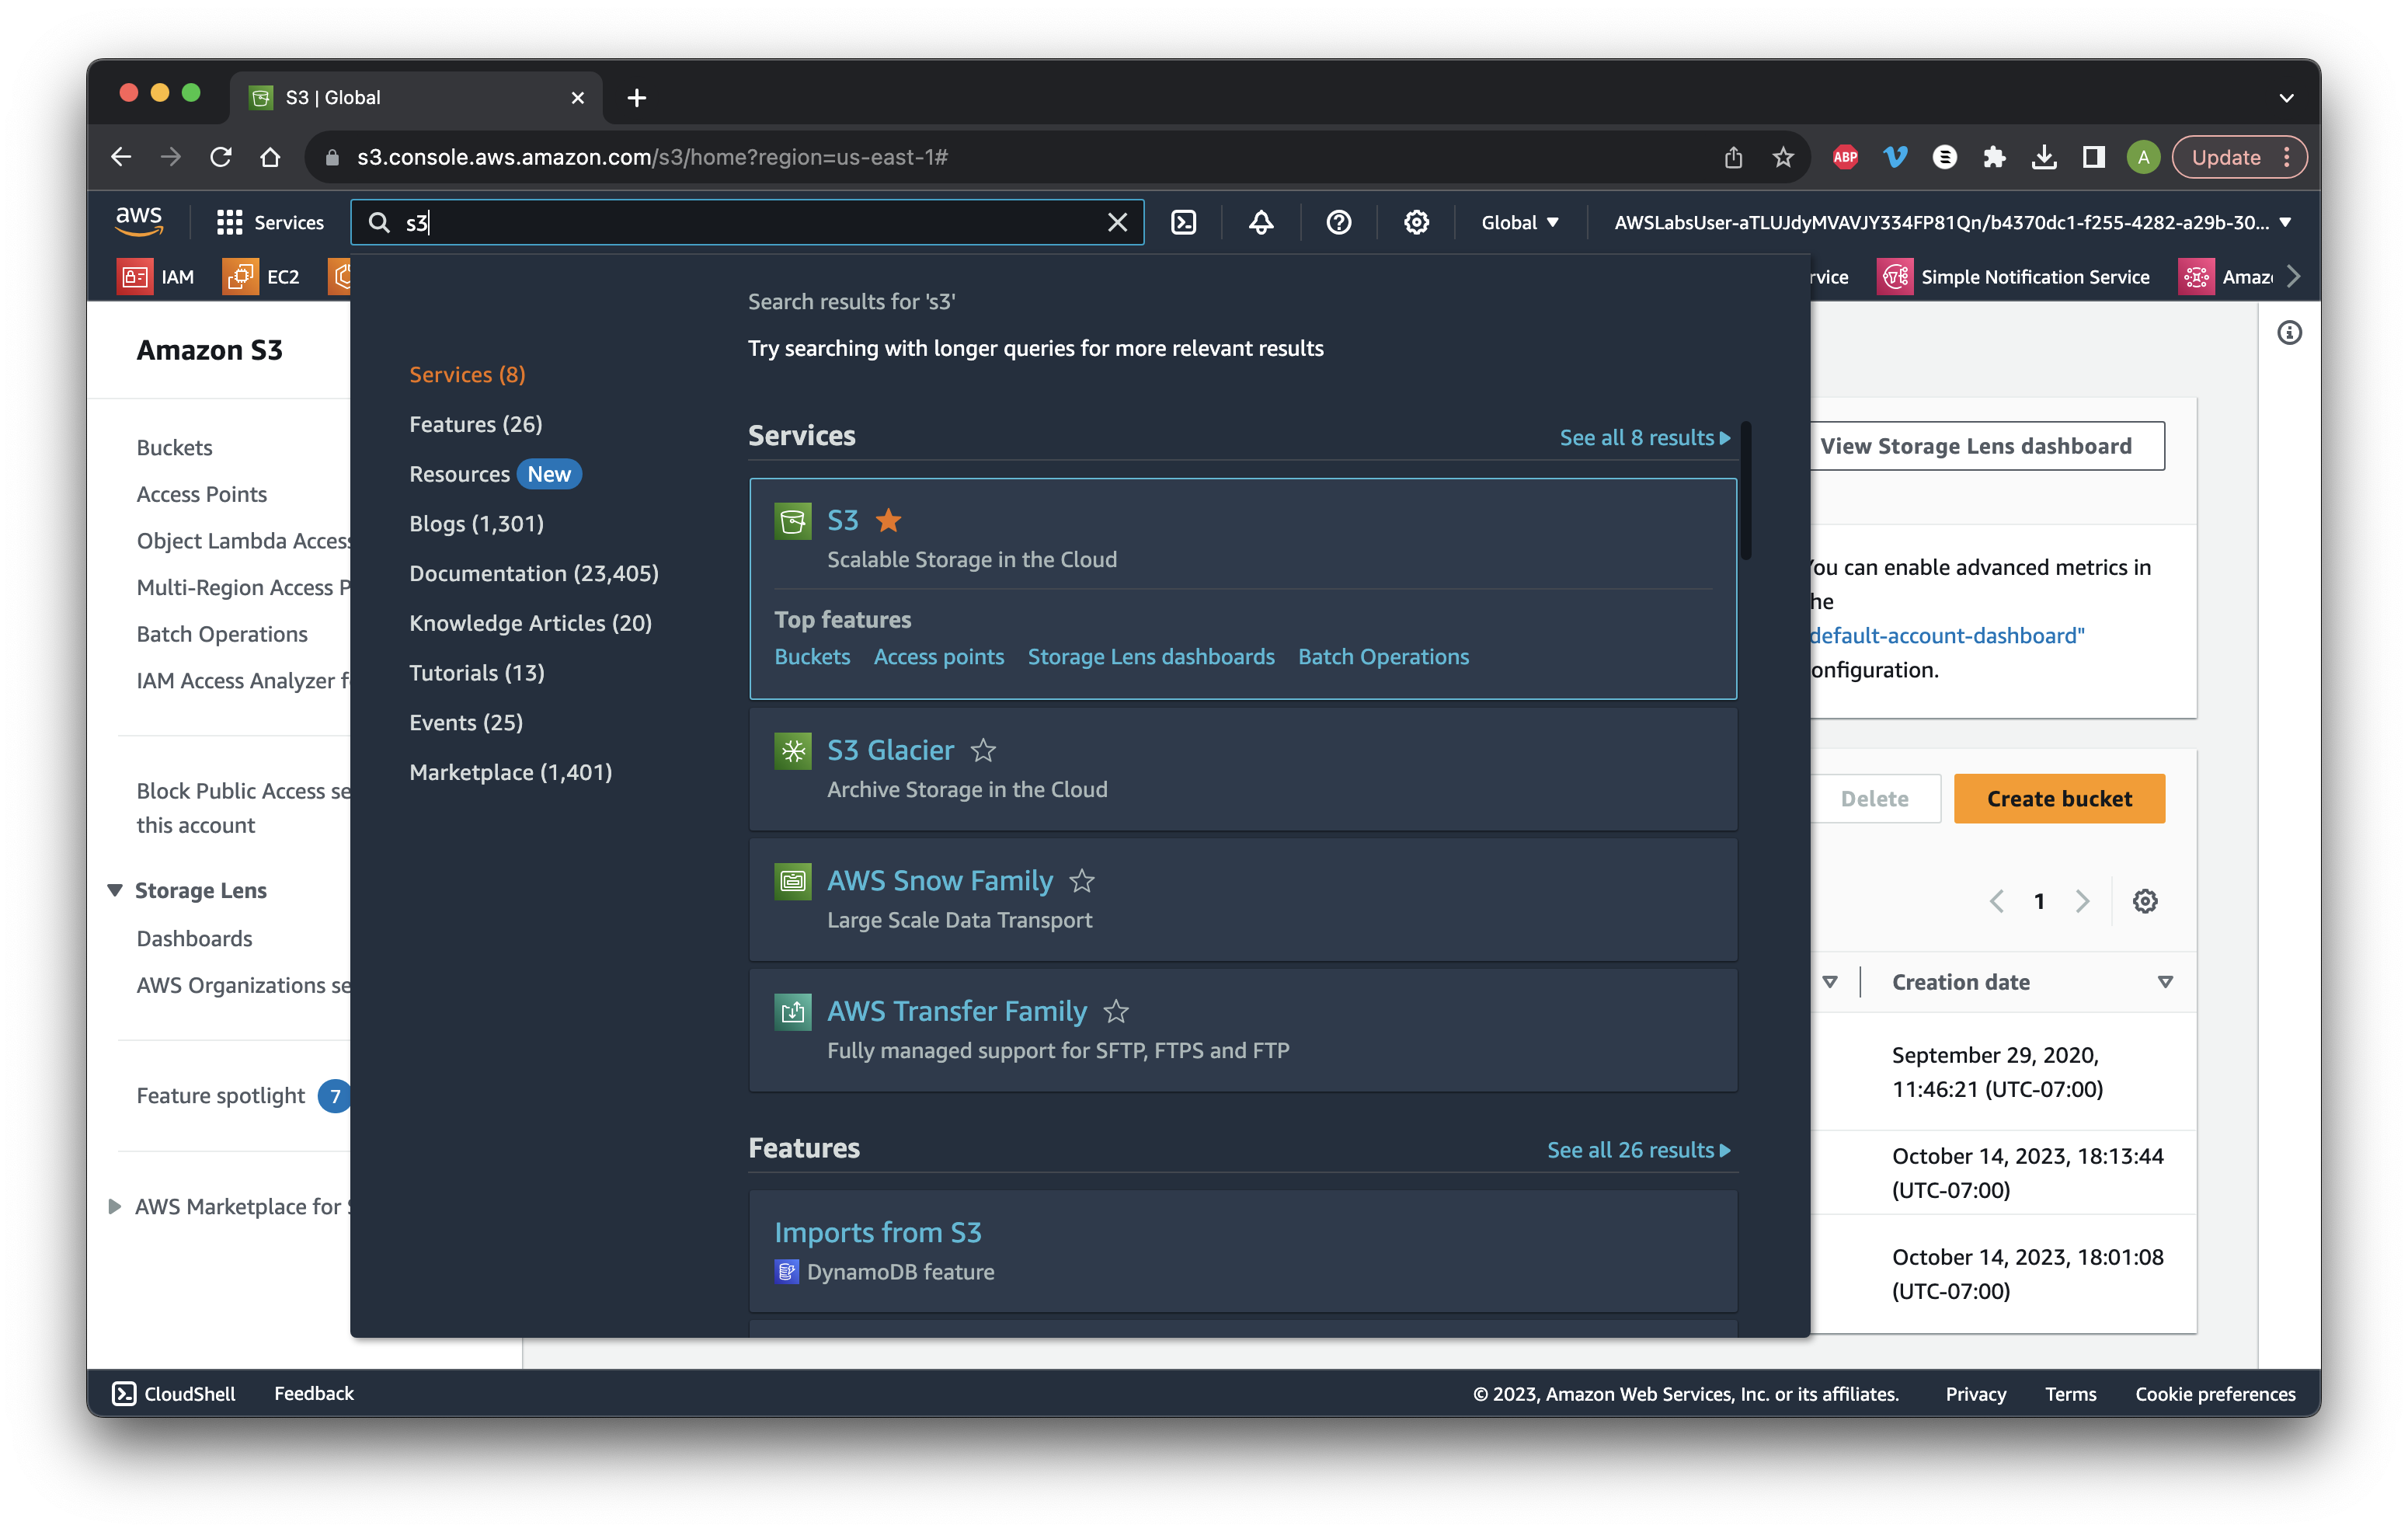
Task: Click the S3 Glacier snowflake icon
Action: (792, 751)
